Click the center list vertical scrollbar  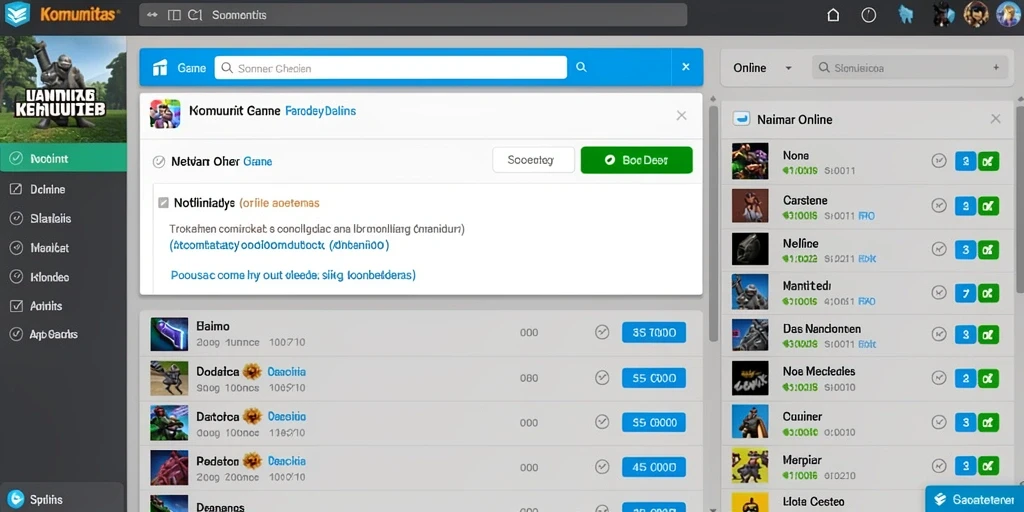713,222
